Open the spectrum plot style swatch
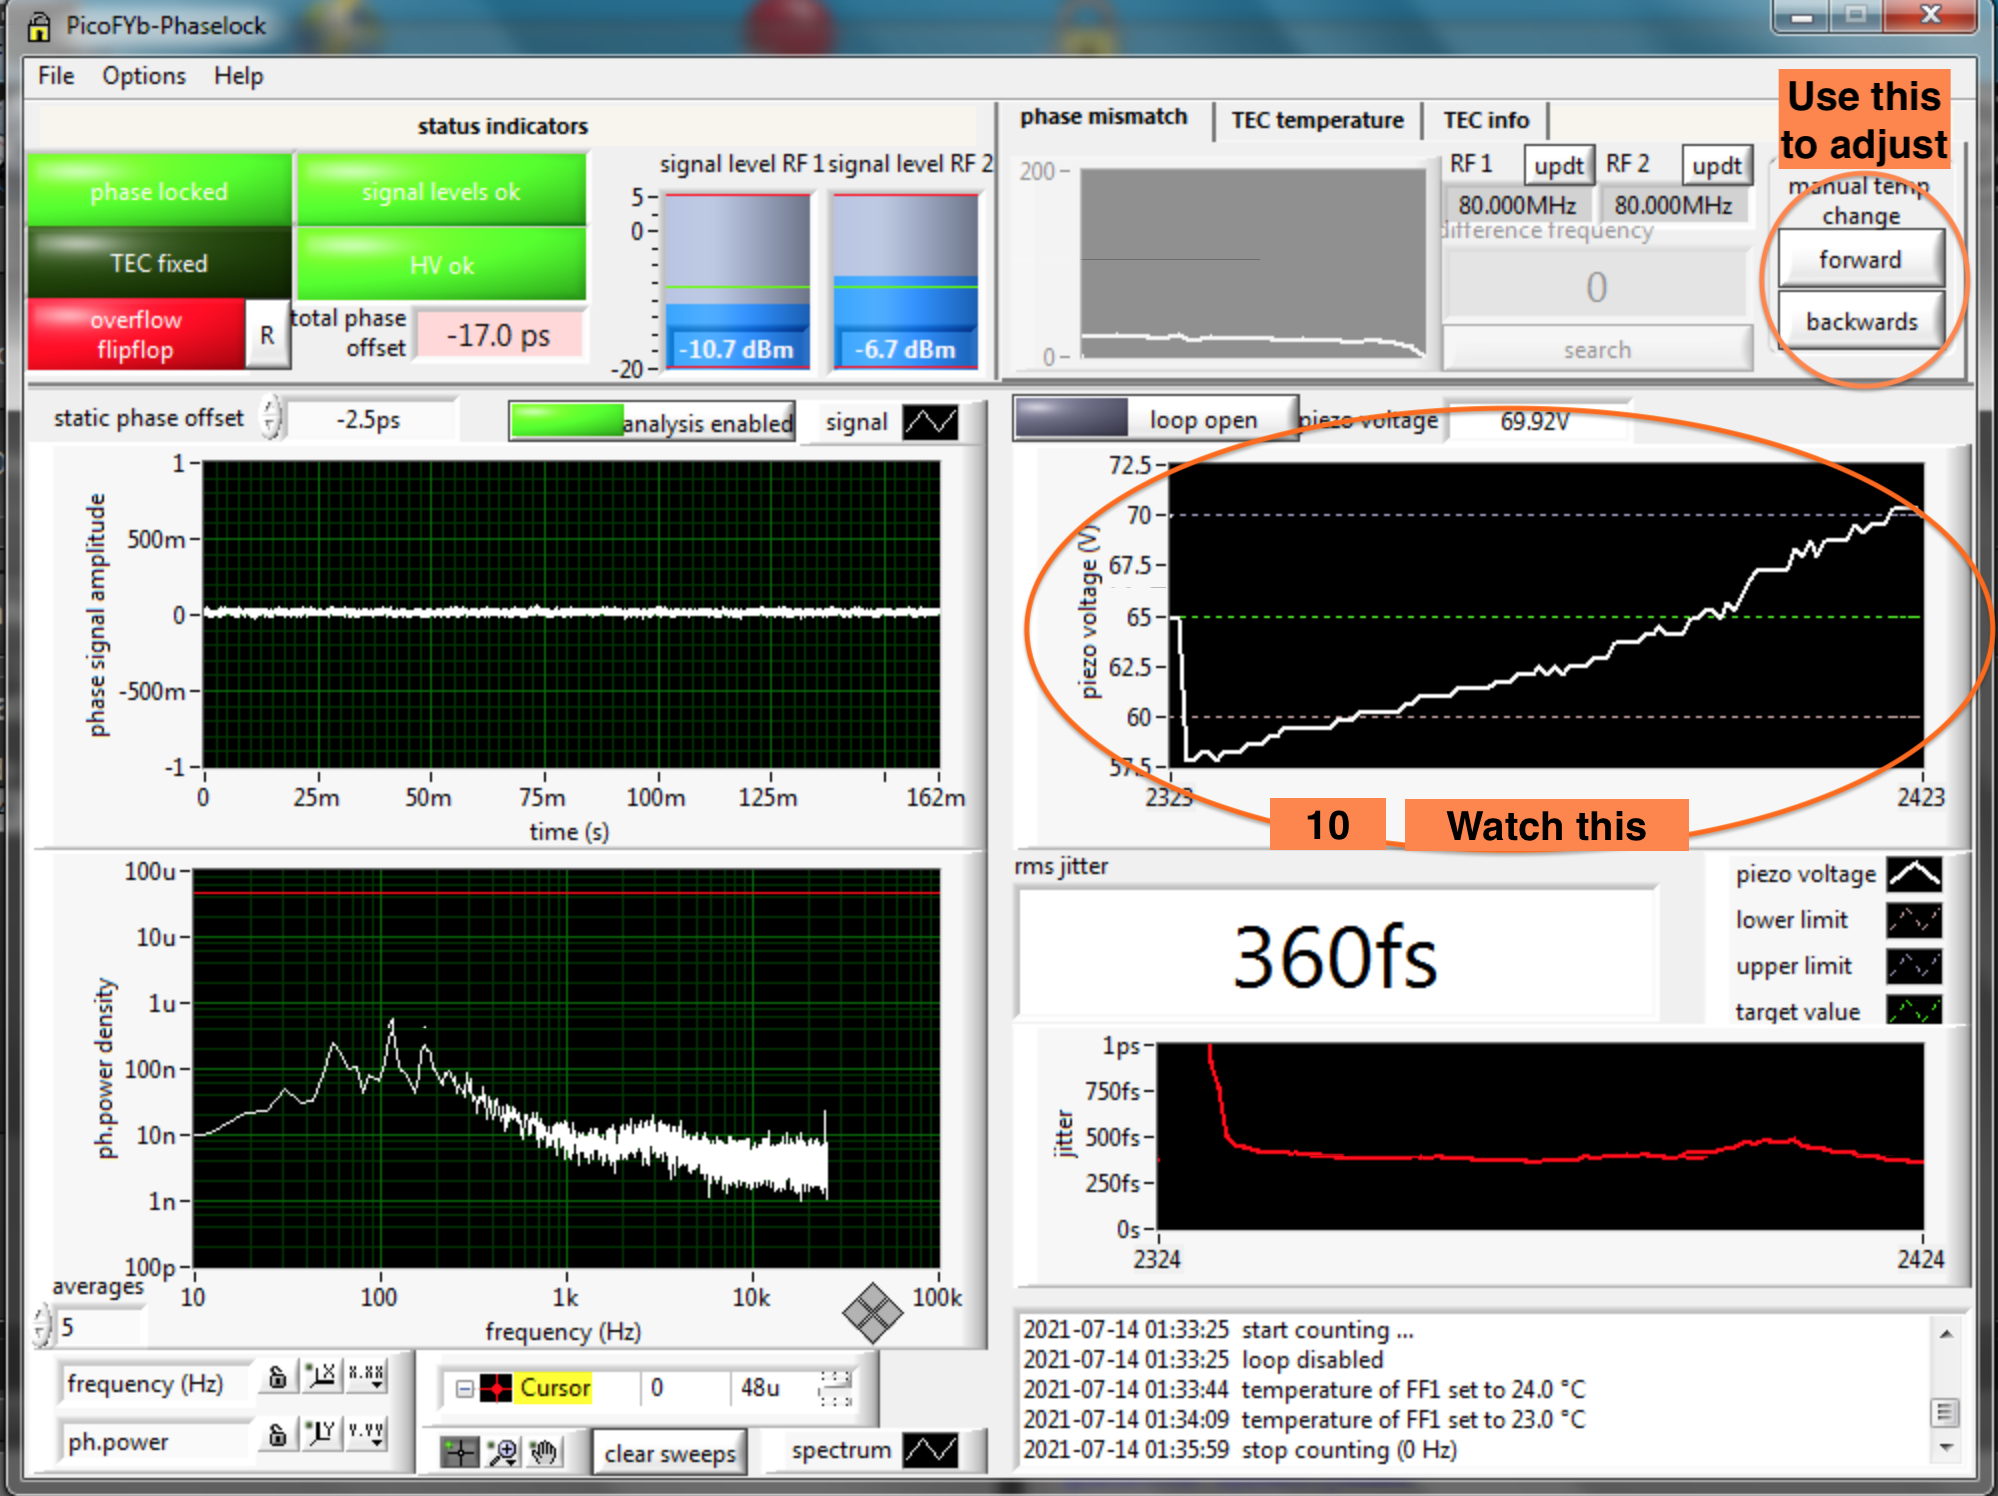 click(x=930, y=1450)
